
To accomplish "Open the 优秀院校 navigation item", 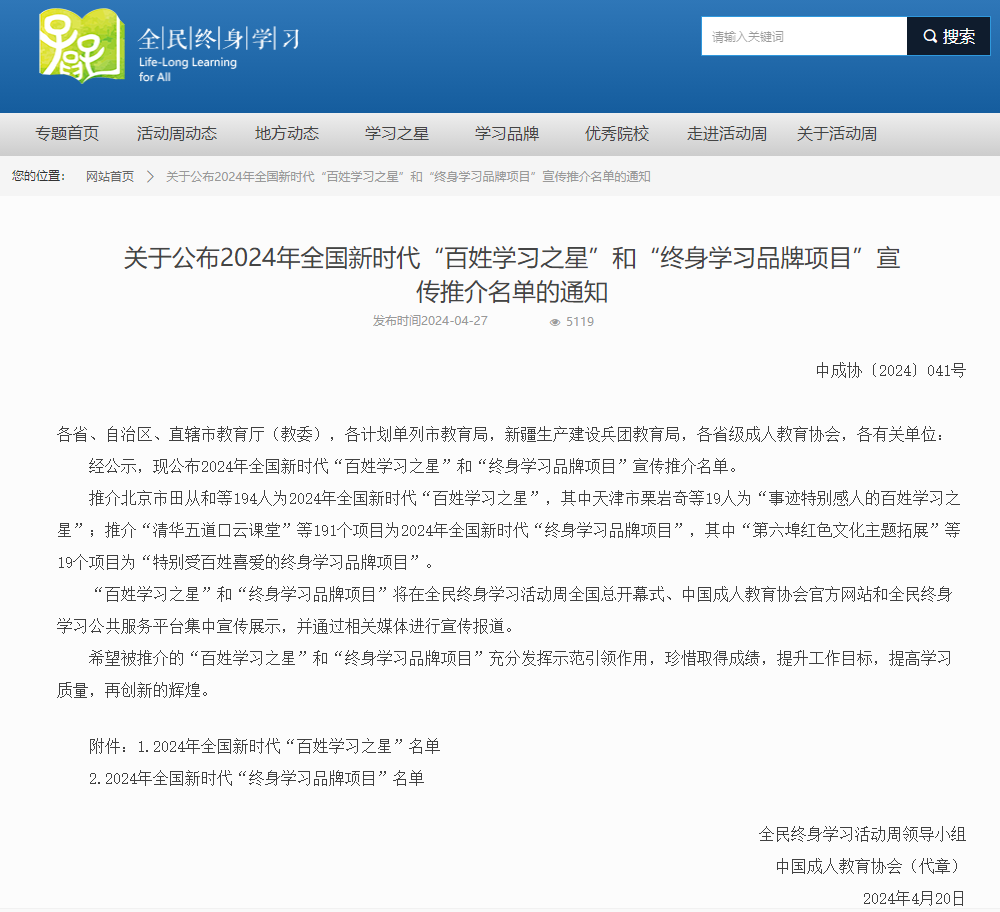I will click(x=617, y=134).
